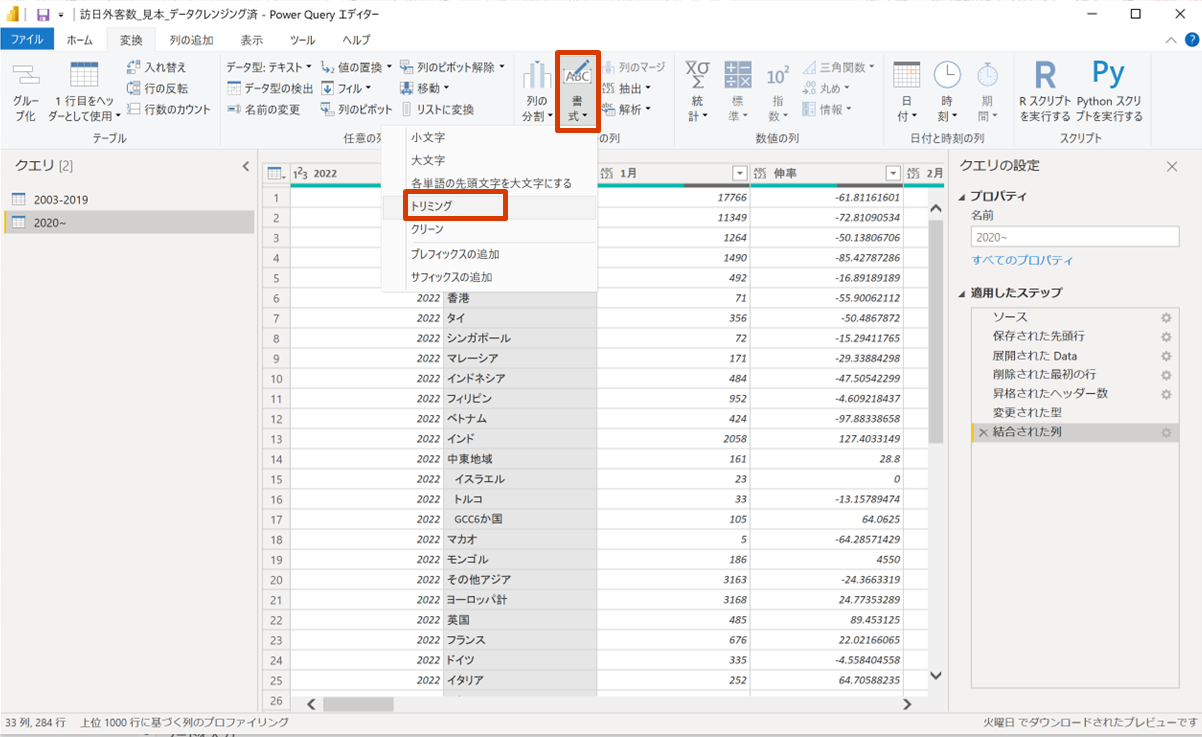
Task: Open the データ型: テキスト dropdown
Action: [269, 67]
